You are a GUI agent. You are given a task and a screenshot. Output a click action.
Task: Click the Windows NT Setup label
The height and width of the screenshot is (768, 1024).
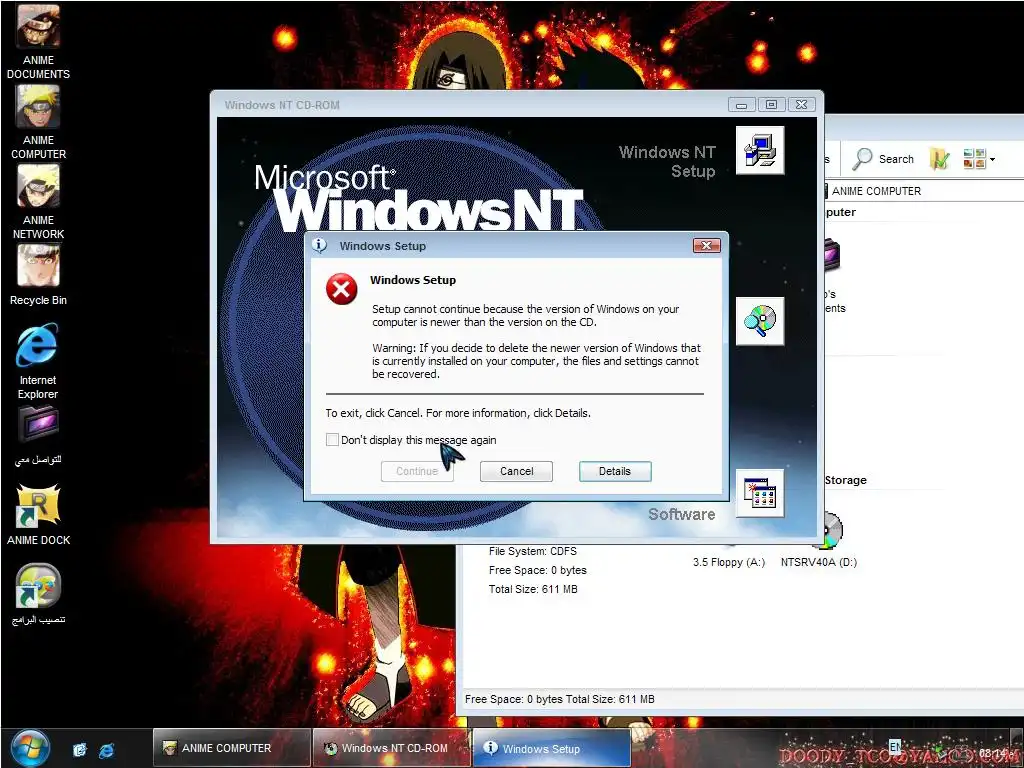pyautogui.click(x=667, y=161)
